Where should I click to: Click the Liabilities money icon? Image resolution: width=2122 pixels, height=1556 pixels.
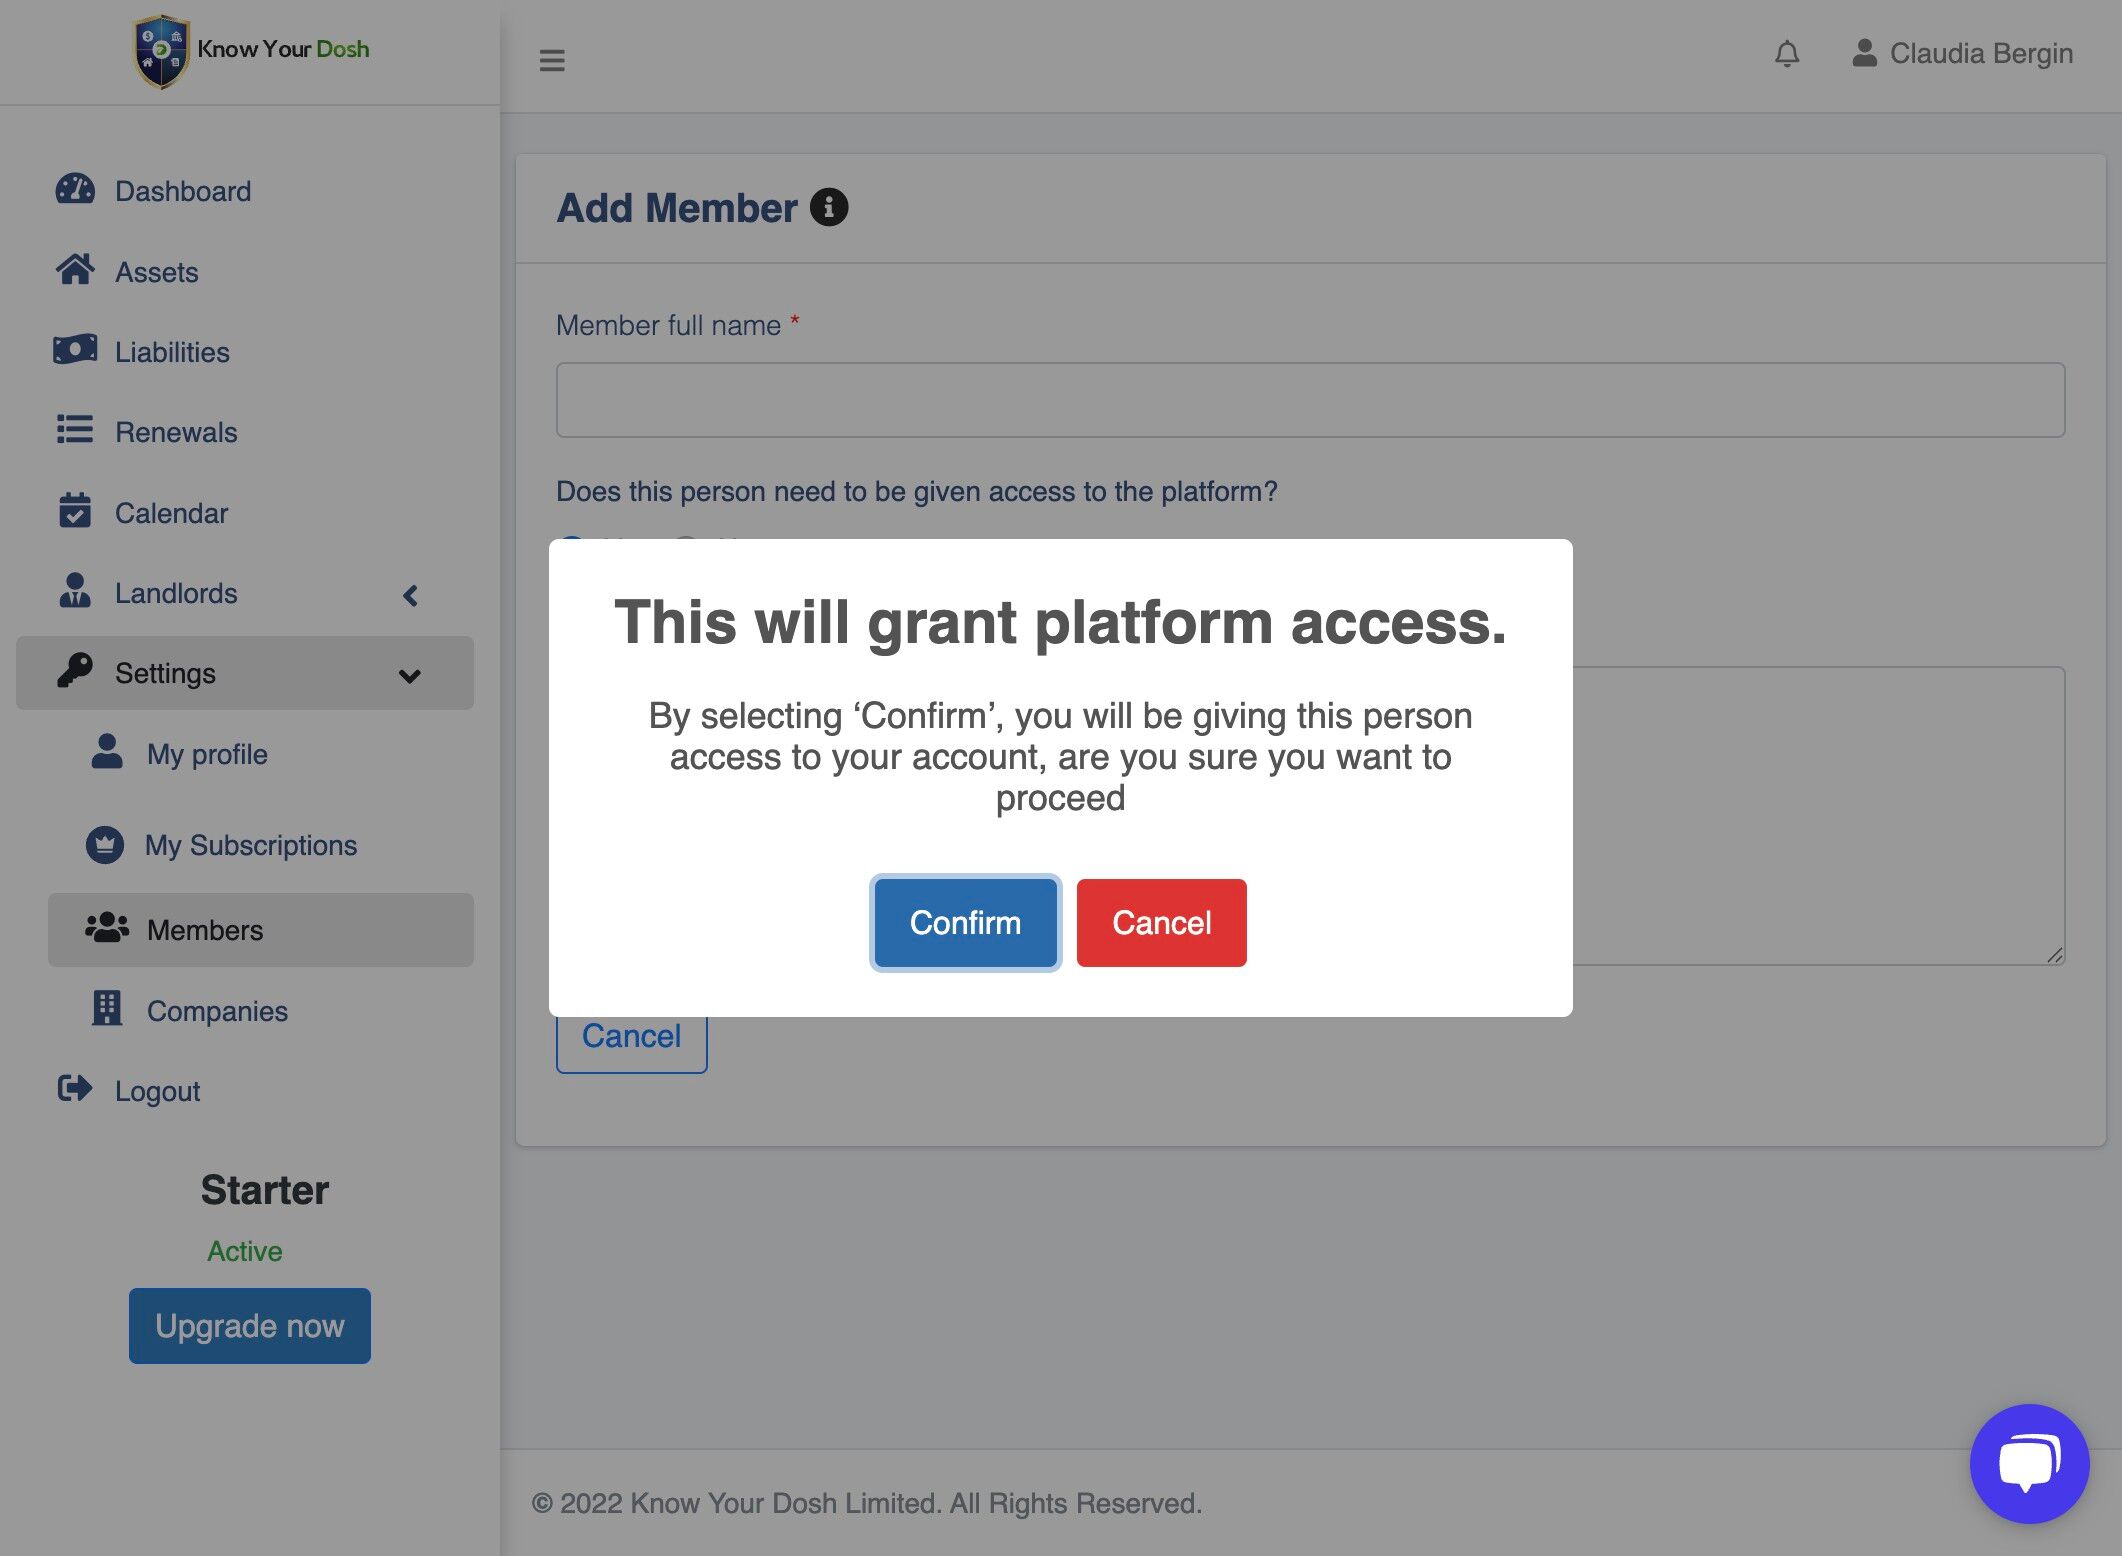[75, 350]
